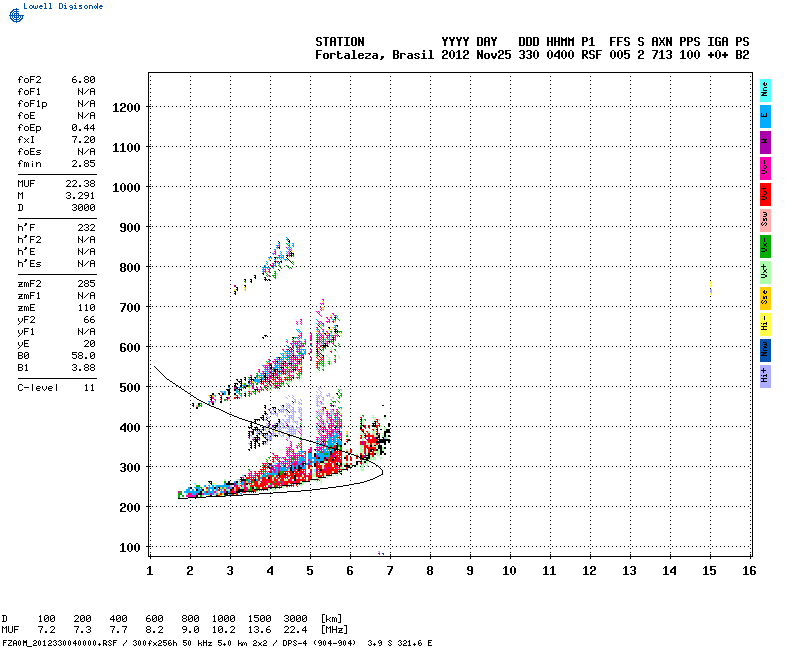Click the Lowell Digisonde globe logo
Screen dimensions: 800x650
[x=16, y=16]
